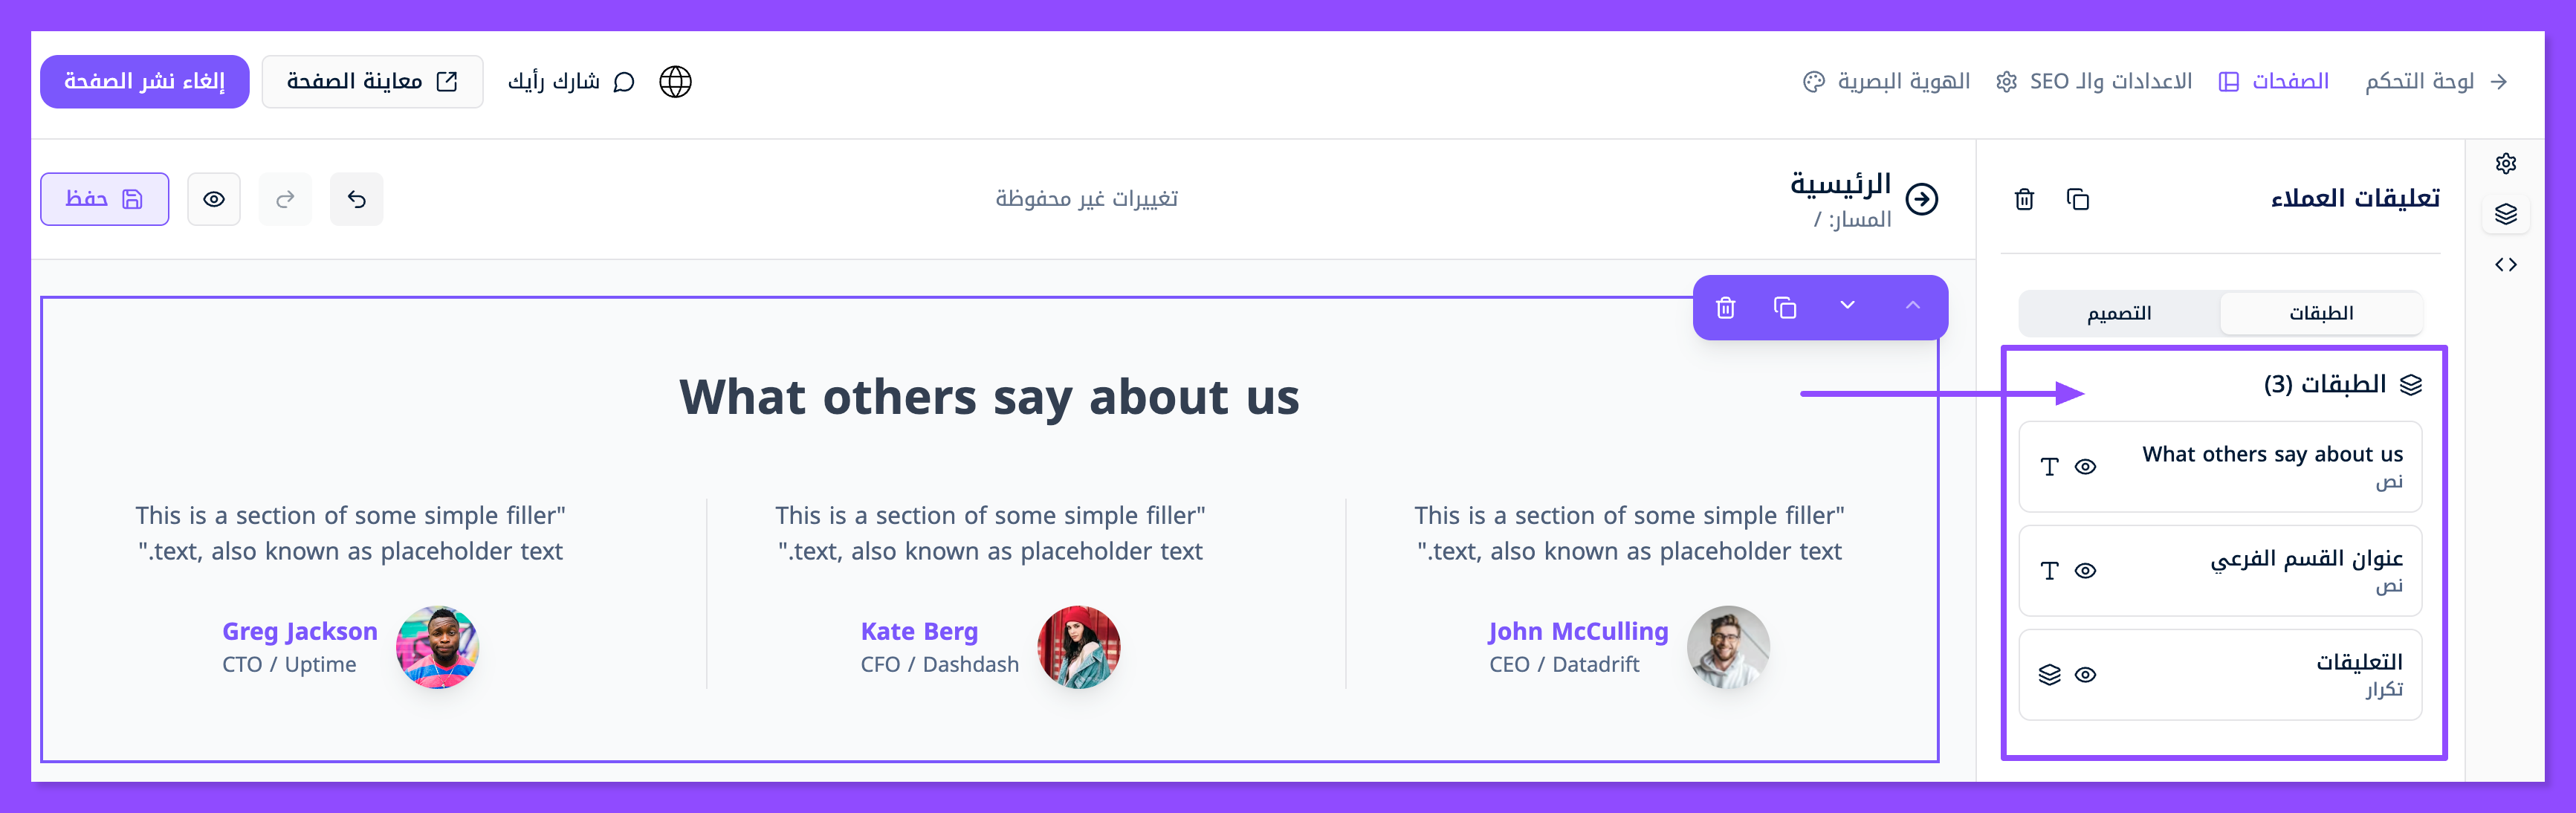Viewport: 2576px width, 813px height.
Task: Click the globe language icon
Action: point(675,82)
